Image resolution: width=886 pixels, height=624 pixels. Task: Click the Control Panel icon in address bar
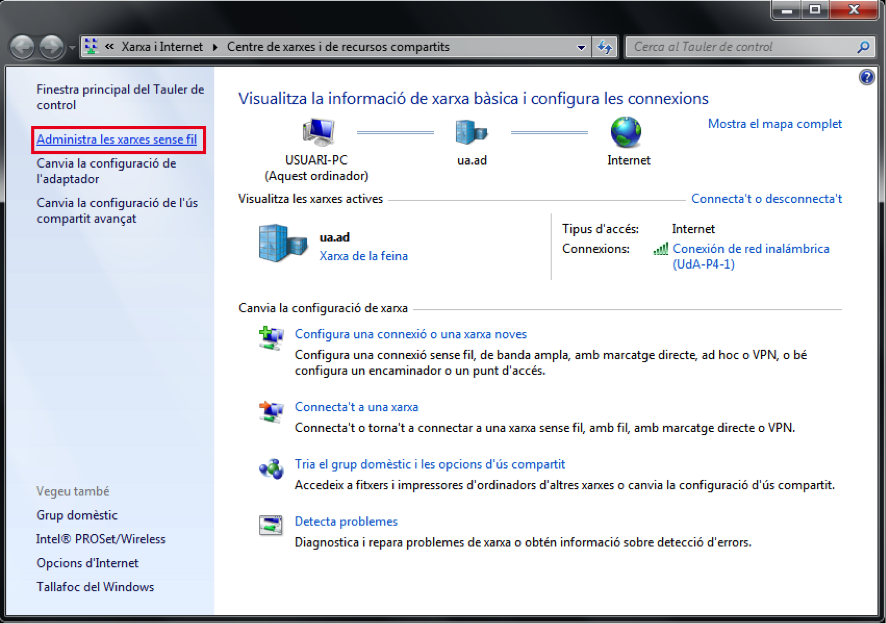click(91, 46)
